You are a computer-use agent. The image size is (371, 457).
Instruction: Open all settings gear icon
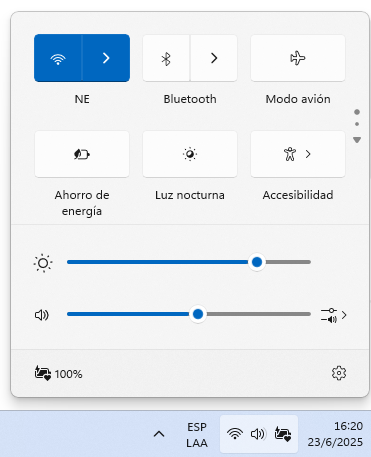(339, 373)
